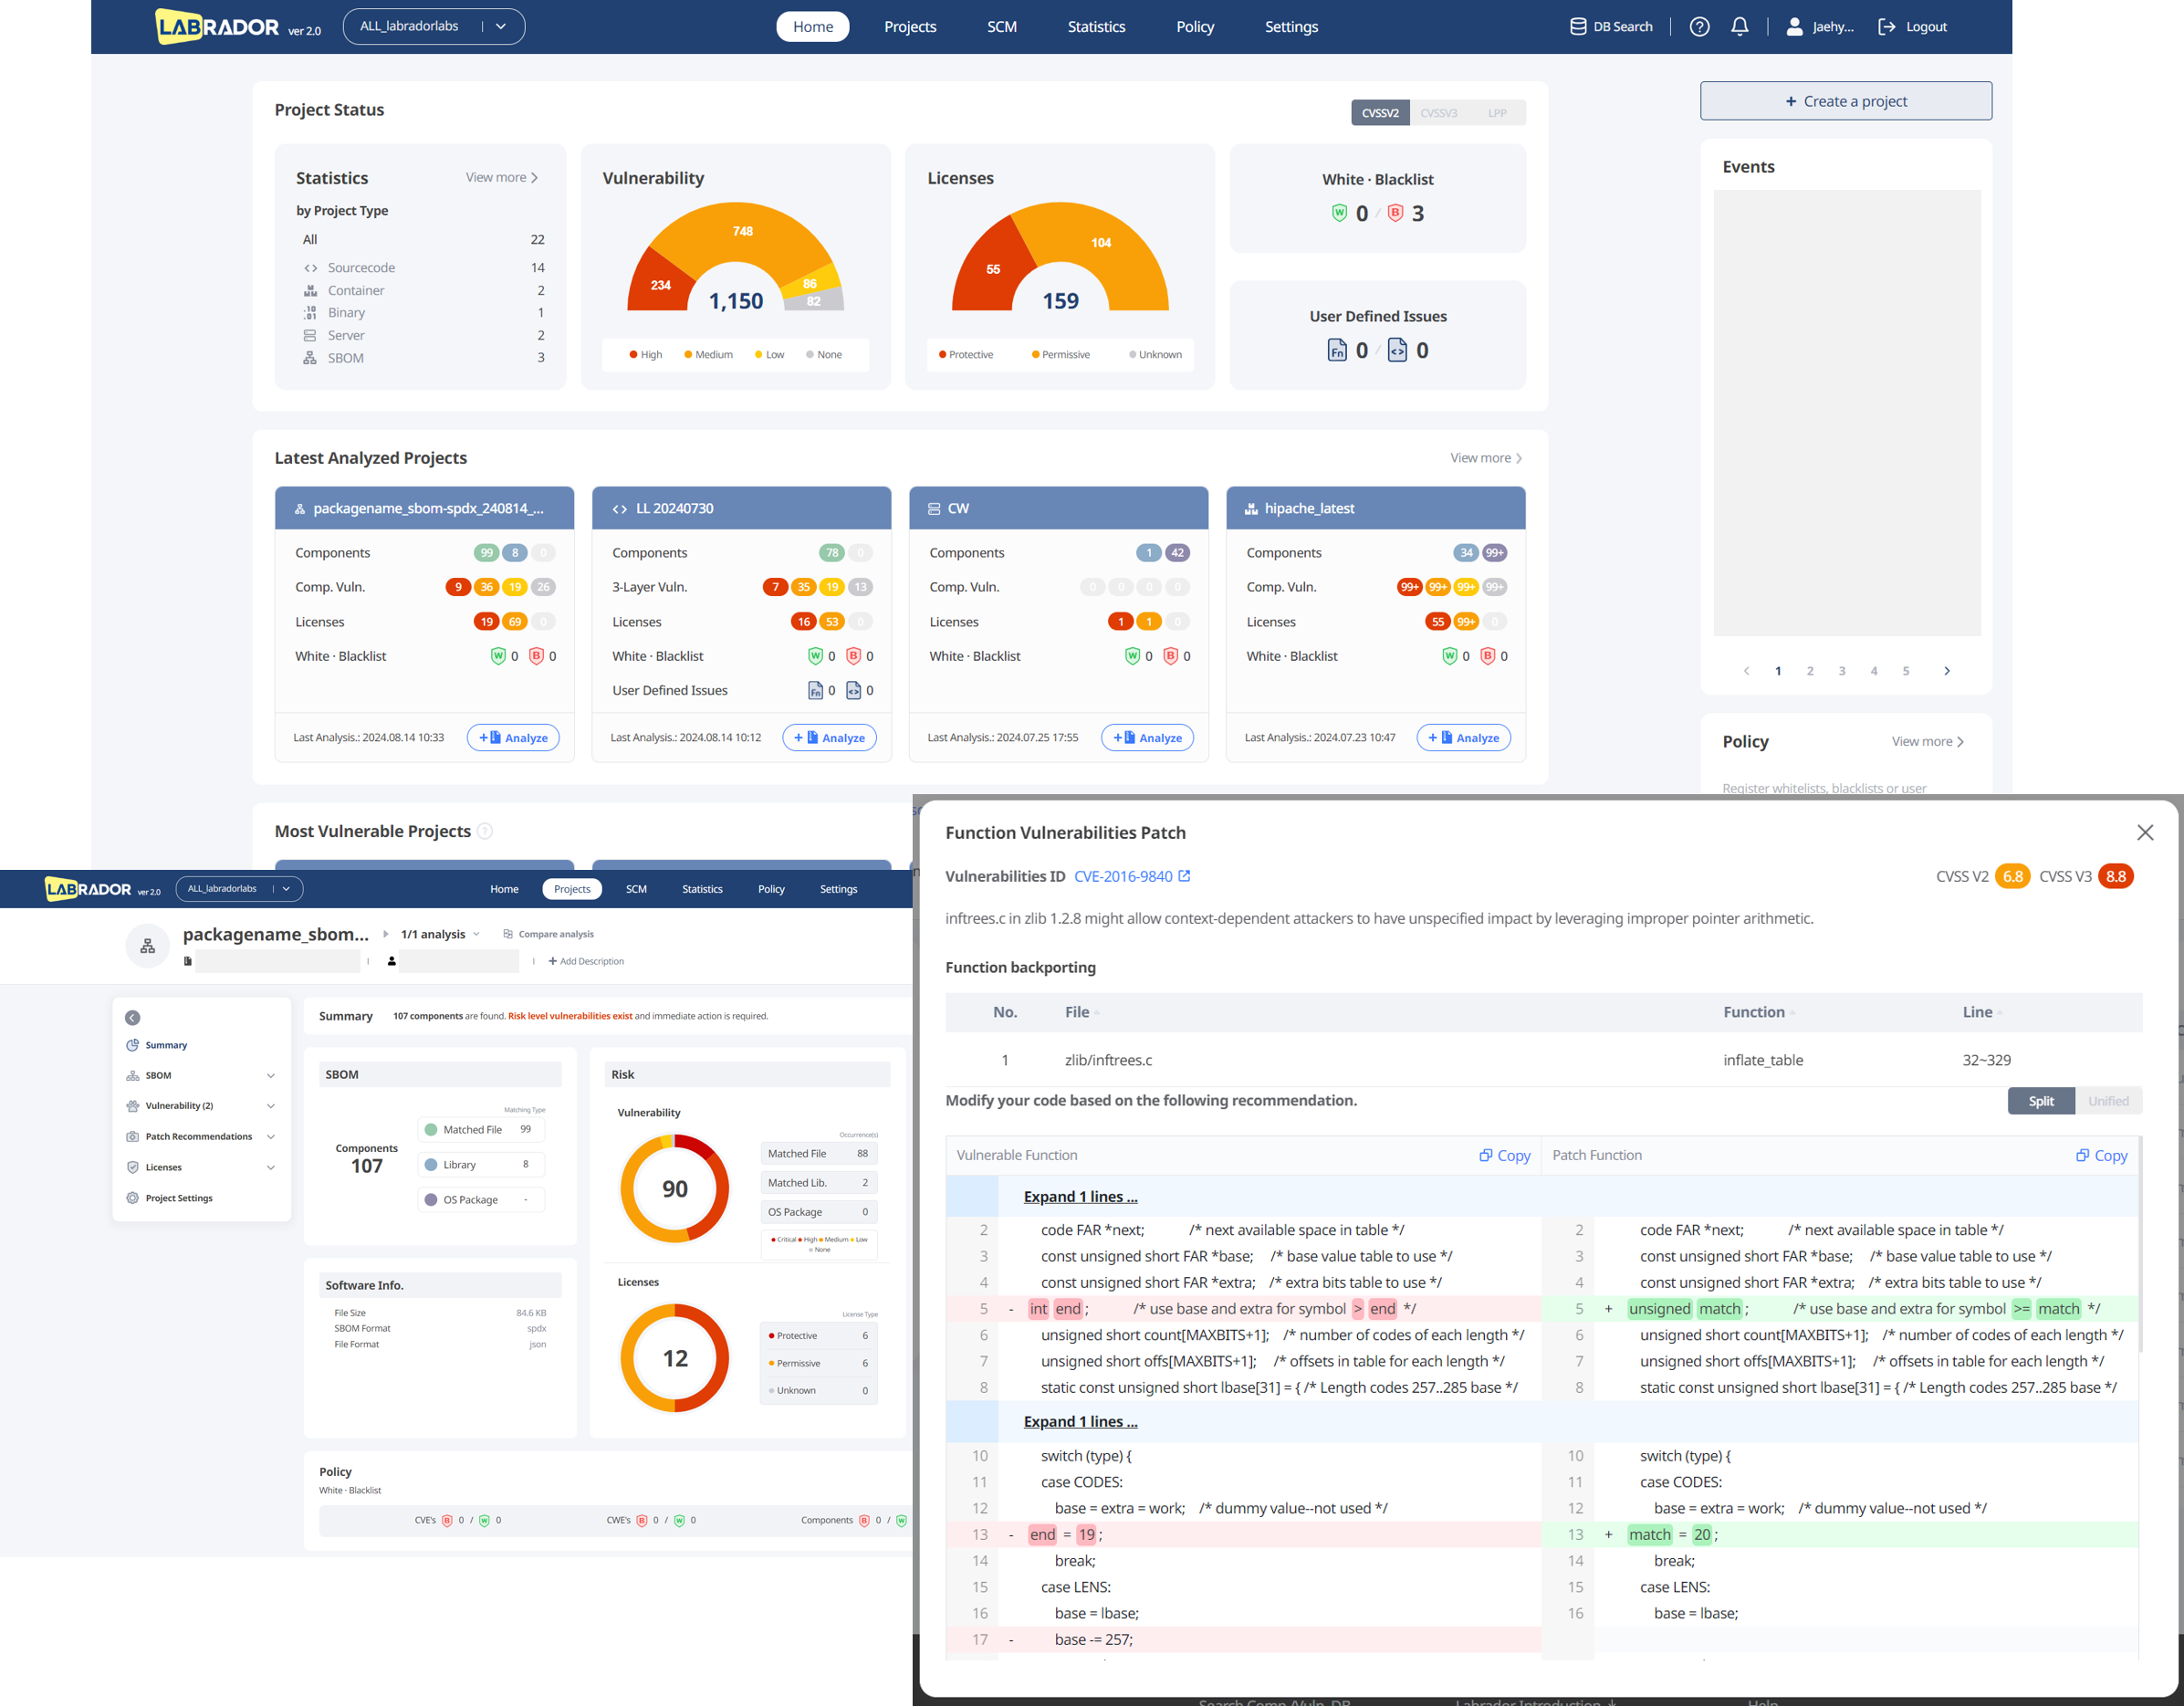Collapse sidebar with the back arrow icon
Image resolution: width=2184 pixels, height=1706 pixels.
click(x=132, y=1018)
